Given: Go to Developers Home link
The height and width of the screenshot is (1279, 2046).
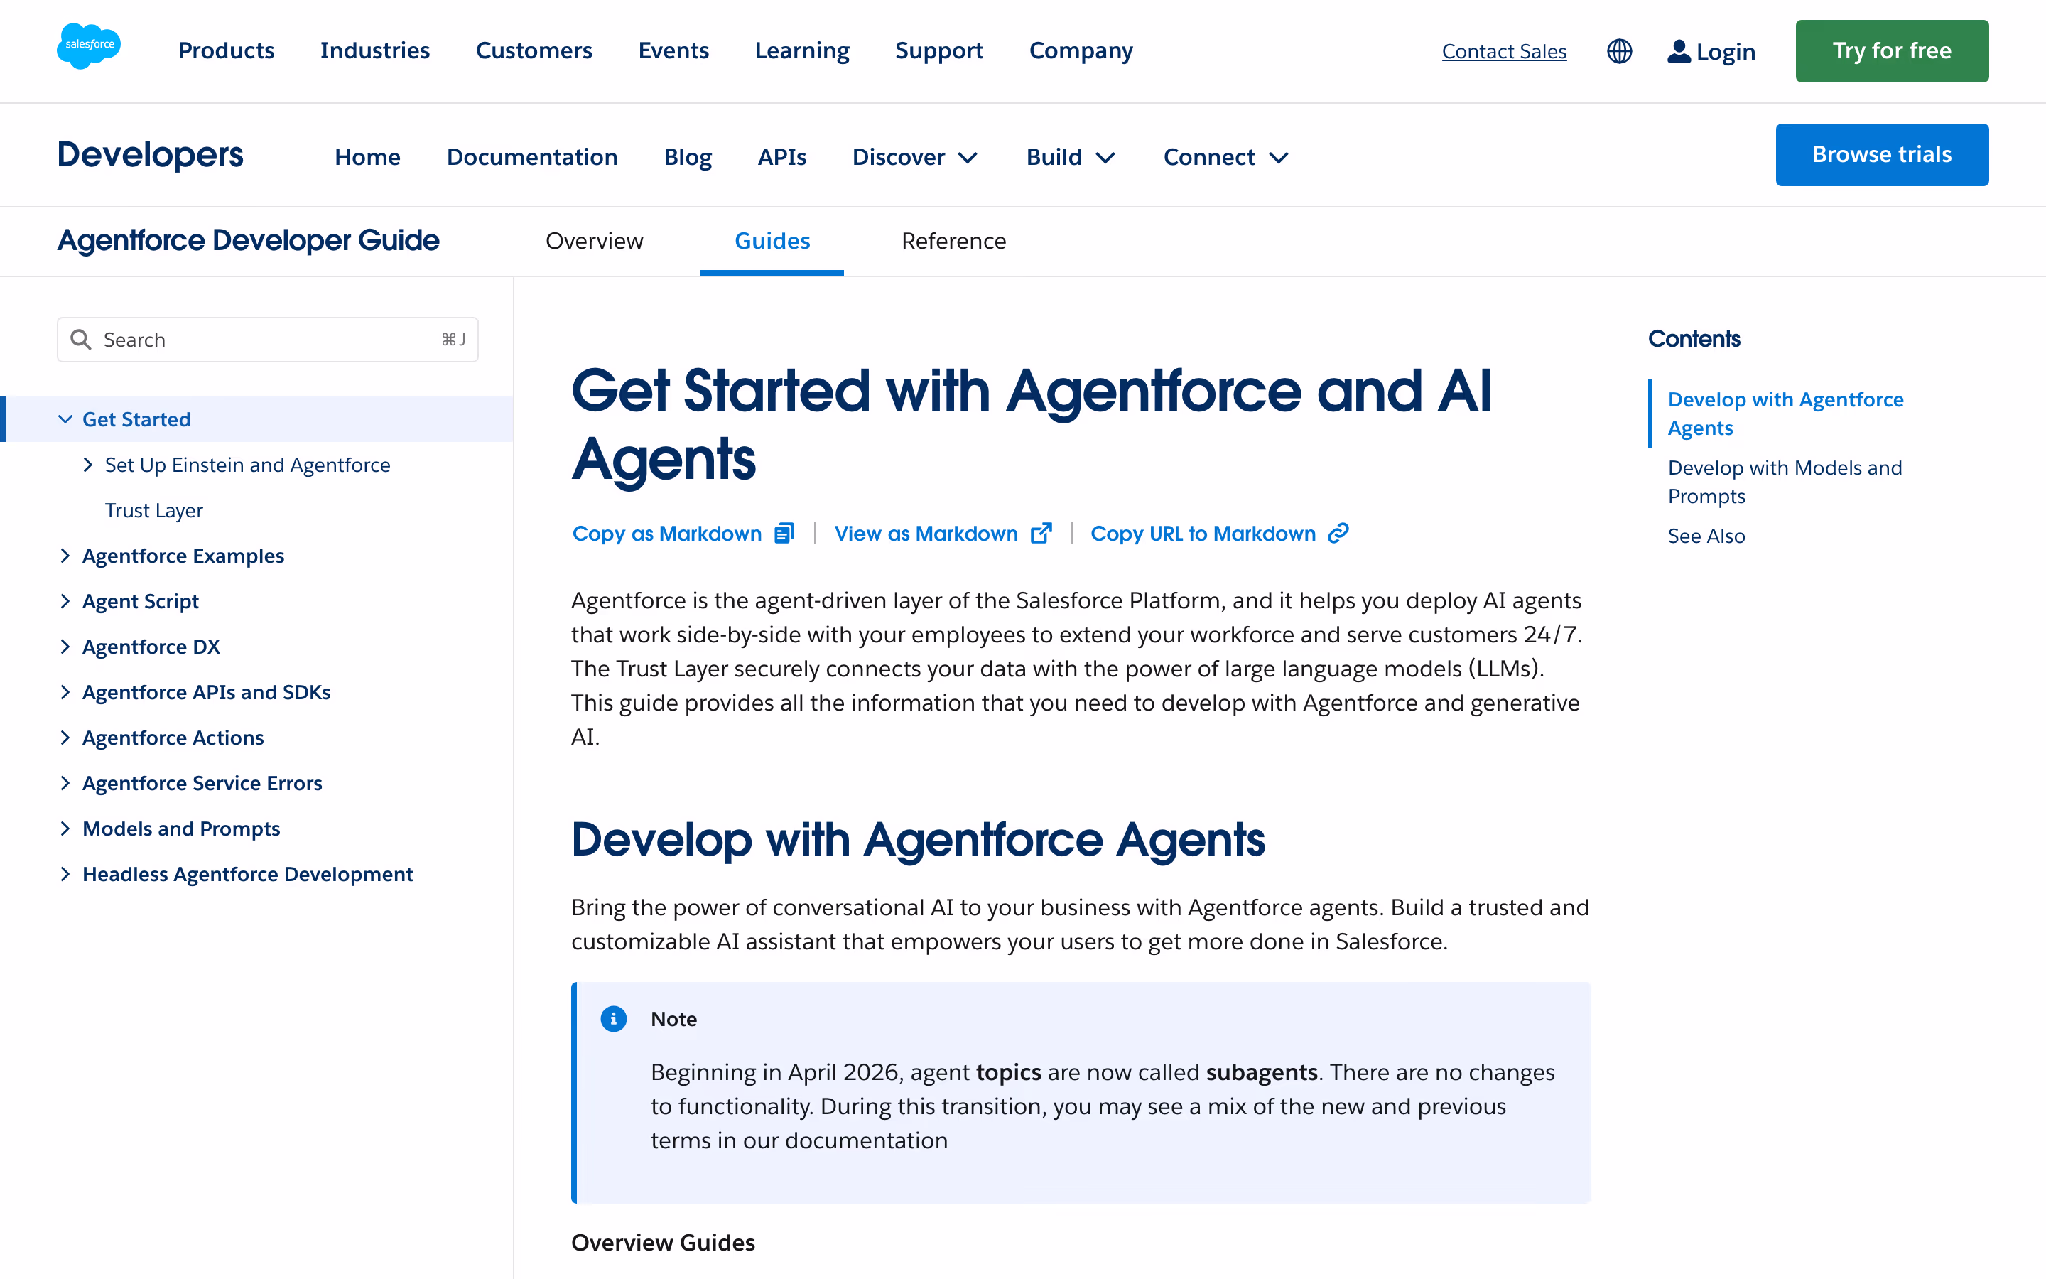Looking at the screenshot, I should point(367,157).
